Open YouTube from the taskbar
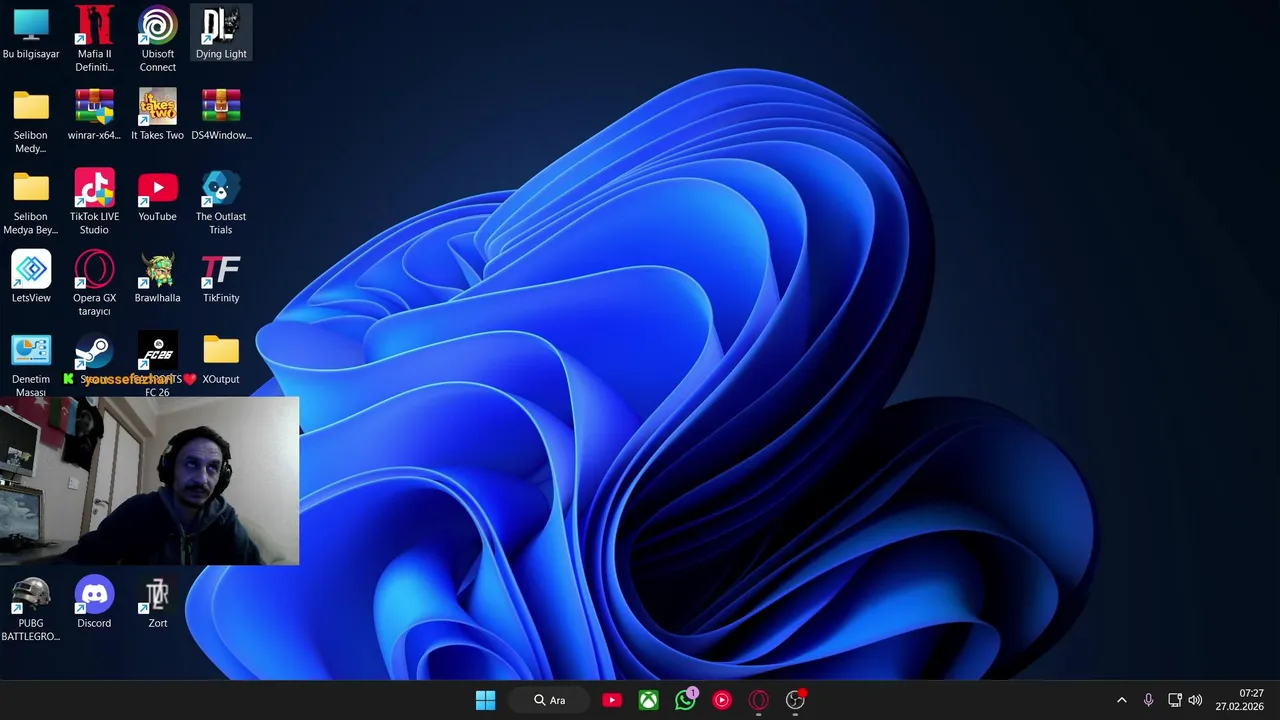The height and width of the screenshot is (720, 1280). 612,700
